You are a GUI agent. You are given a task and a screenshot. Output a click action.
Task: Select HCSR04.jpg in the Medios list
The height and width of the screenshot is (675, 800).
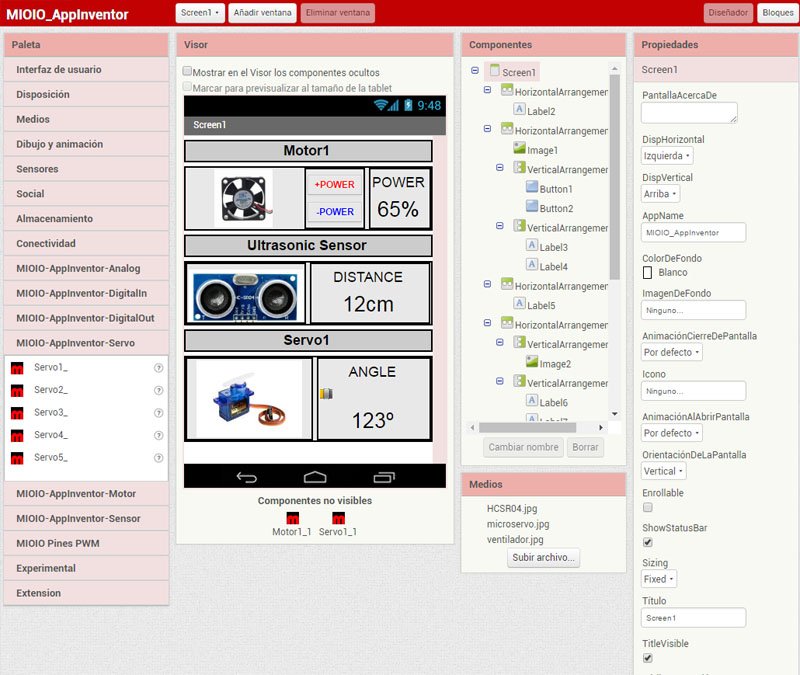(512, 508)
